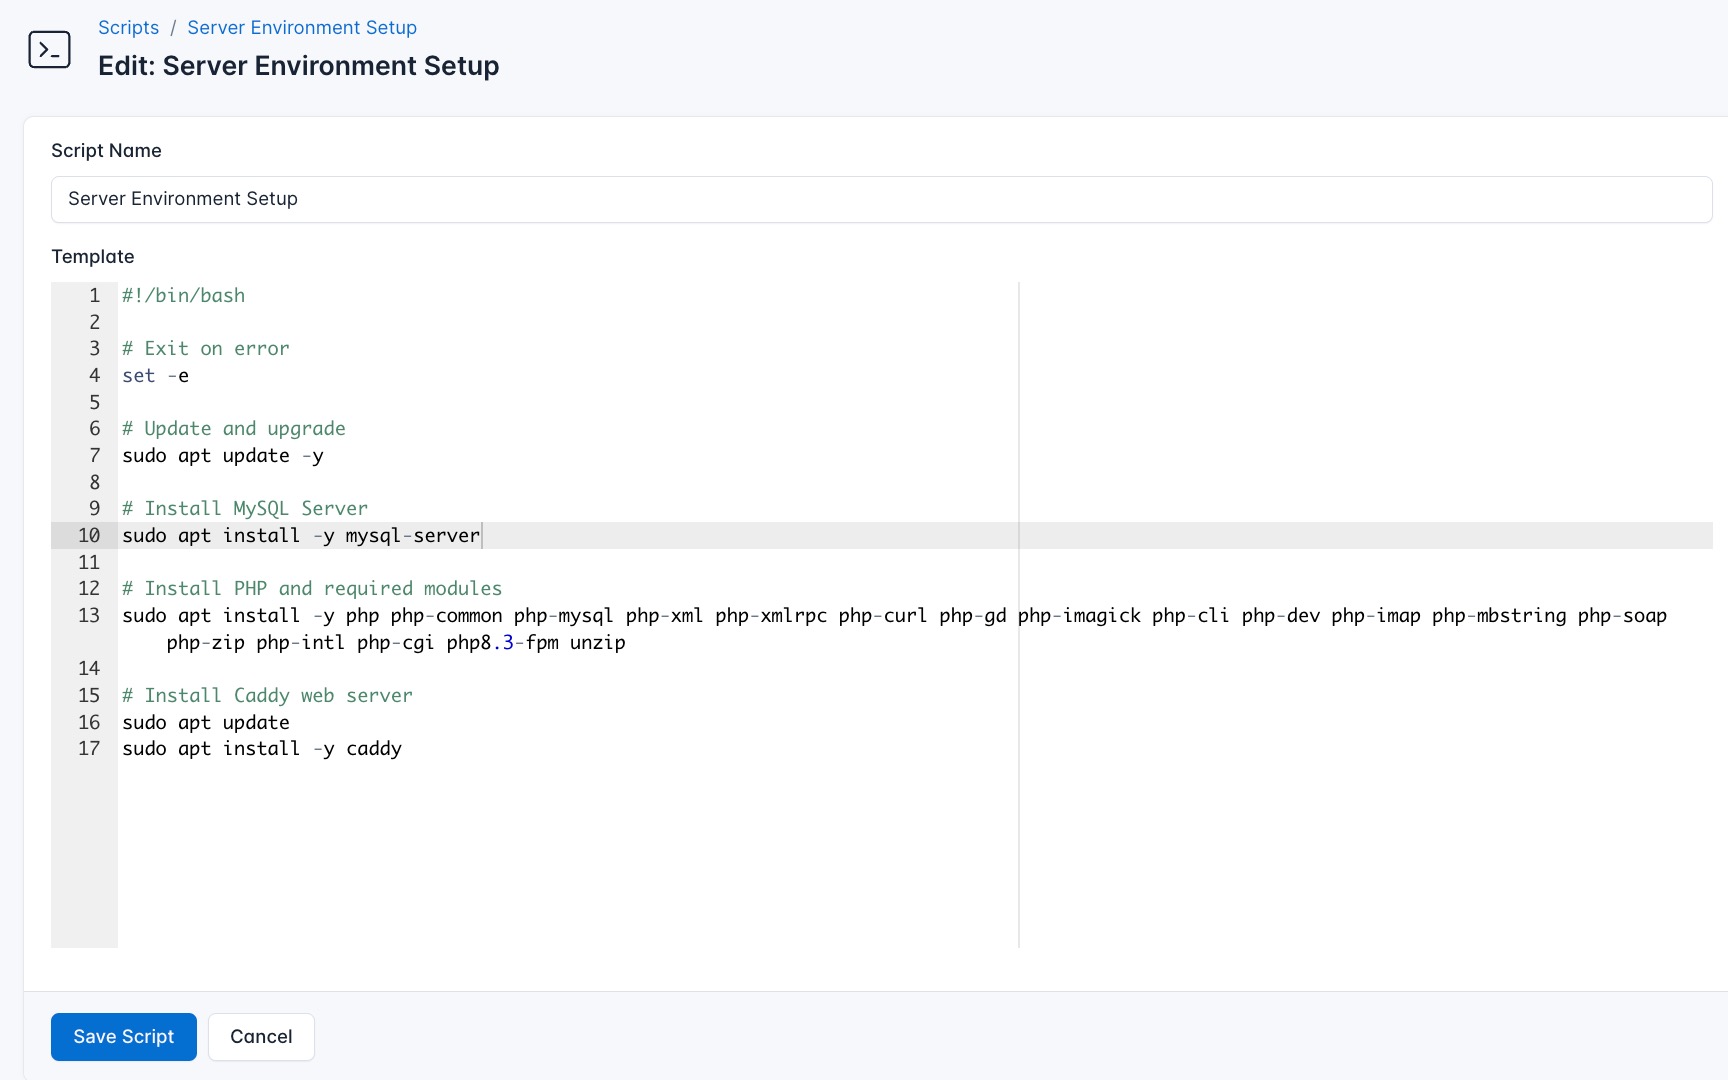Place cursor on sudo apt install -y caddy
1728x1080 pixels.
tap(262, 748)
